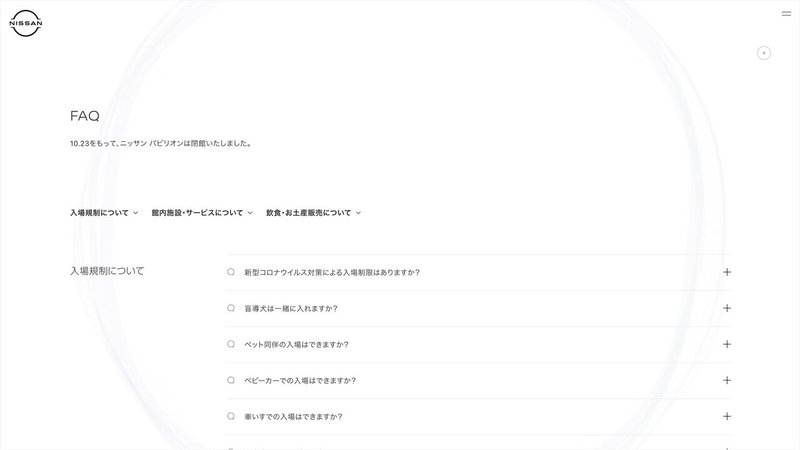This screenshot has width=800, height=450.
Task: Click the Nissan logo
Action: tap(26, 23)
